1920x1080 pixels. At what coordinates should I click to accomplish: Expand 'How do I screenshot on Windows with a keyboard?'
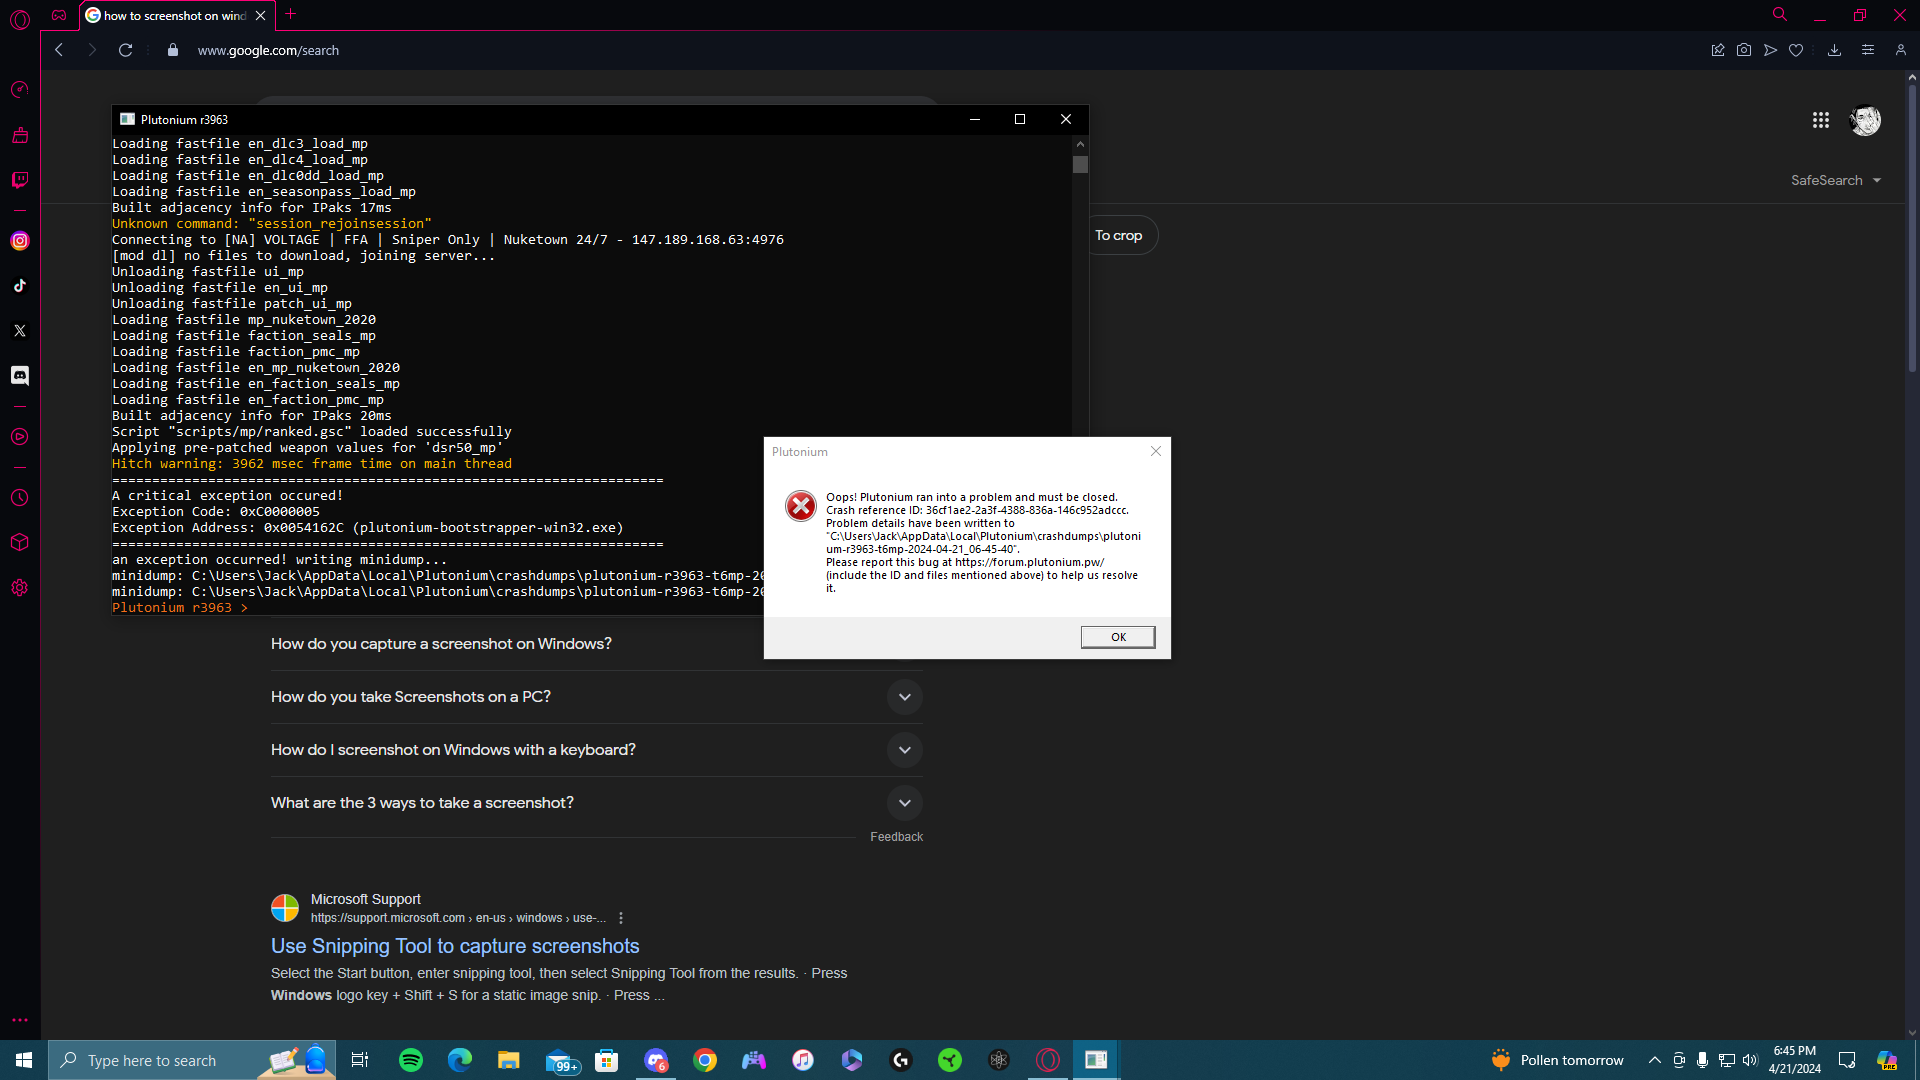pos(904,750)
